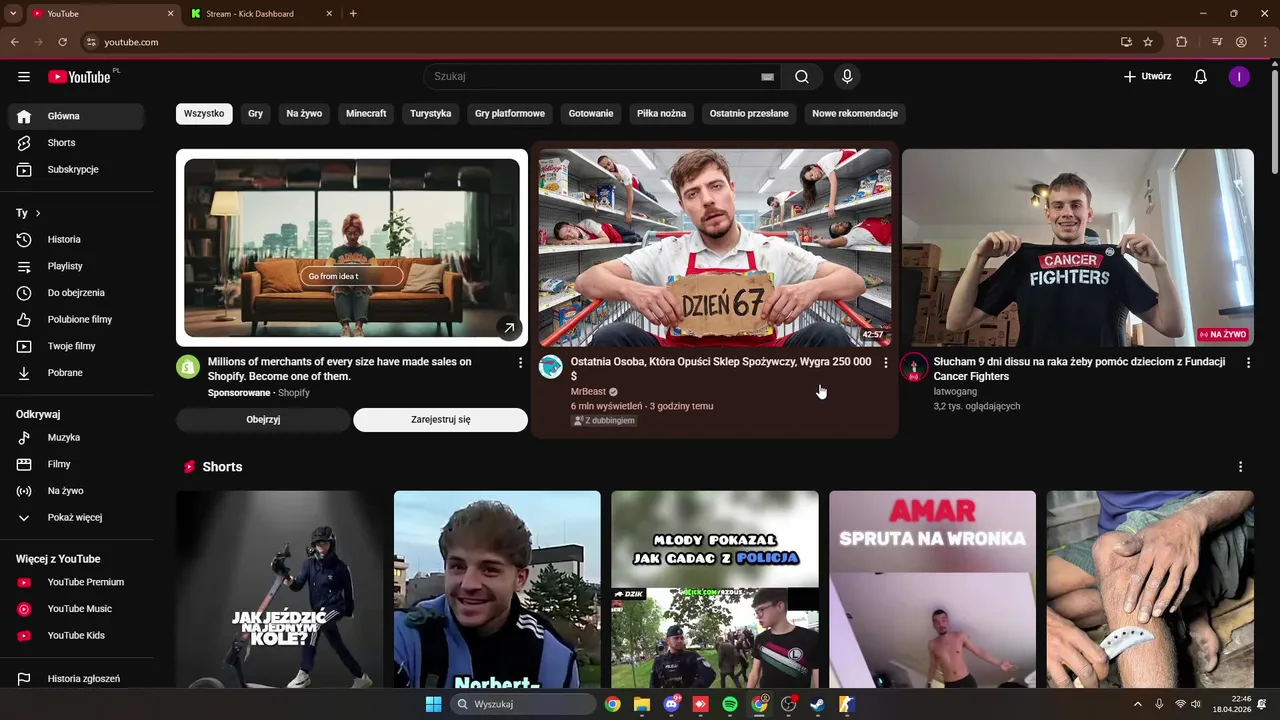Open the Młody pokazał jak gadać Short
The height and width of the screenshot is (720, 1280).
[x=715, y=589]
